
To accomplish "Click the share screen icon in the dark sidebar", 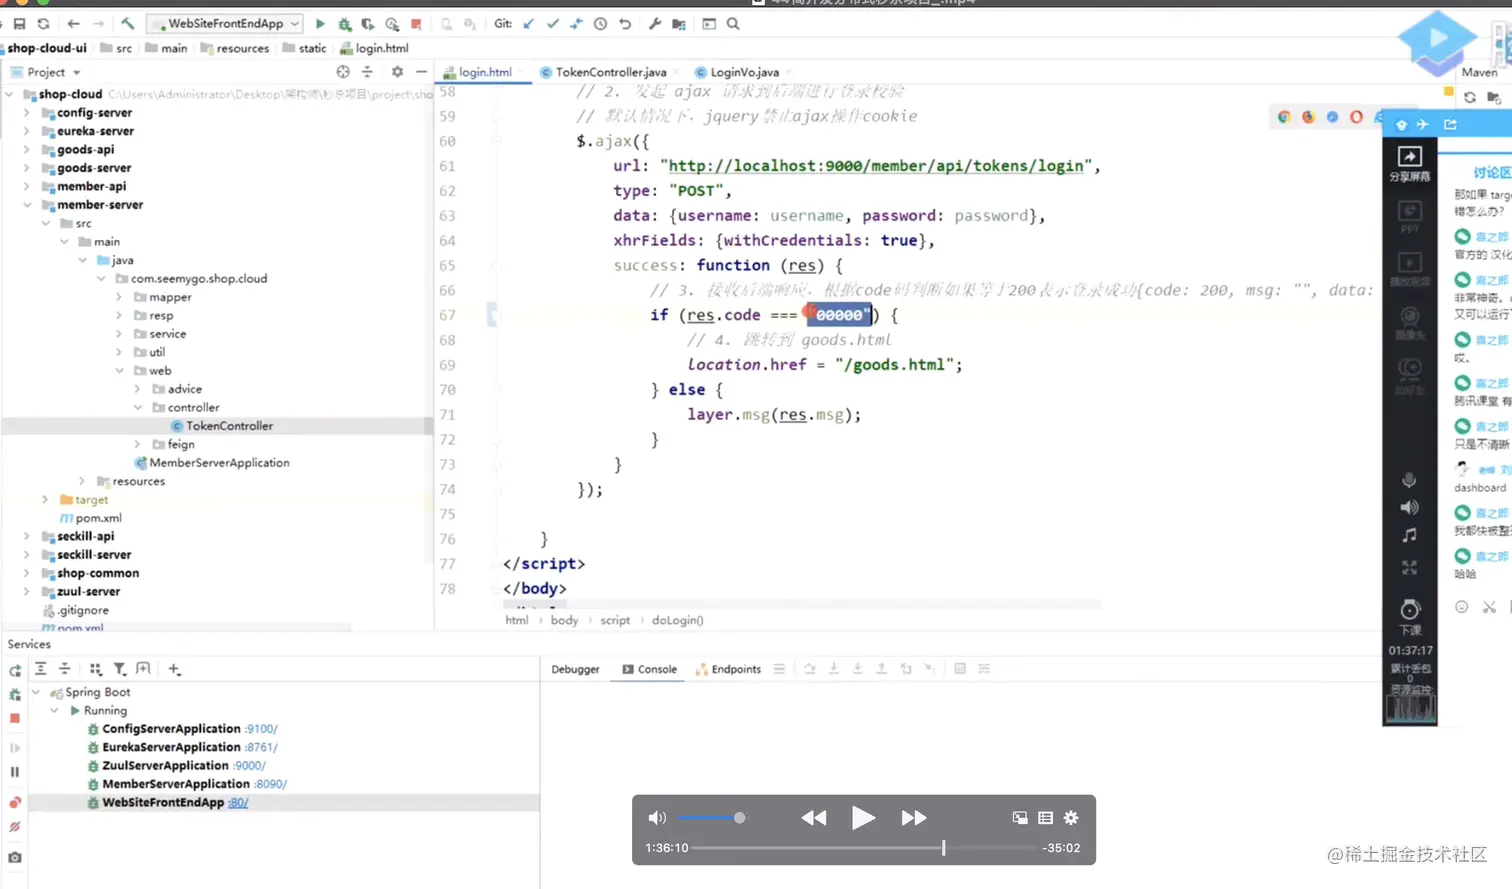I will (x=1409, y=163).
